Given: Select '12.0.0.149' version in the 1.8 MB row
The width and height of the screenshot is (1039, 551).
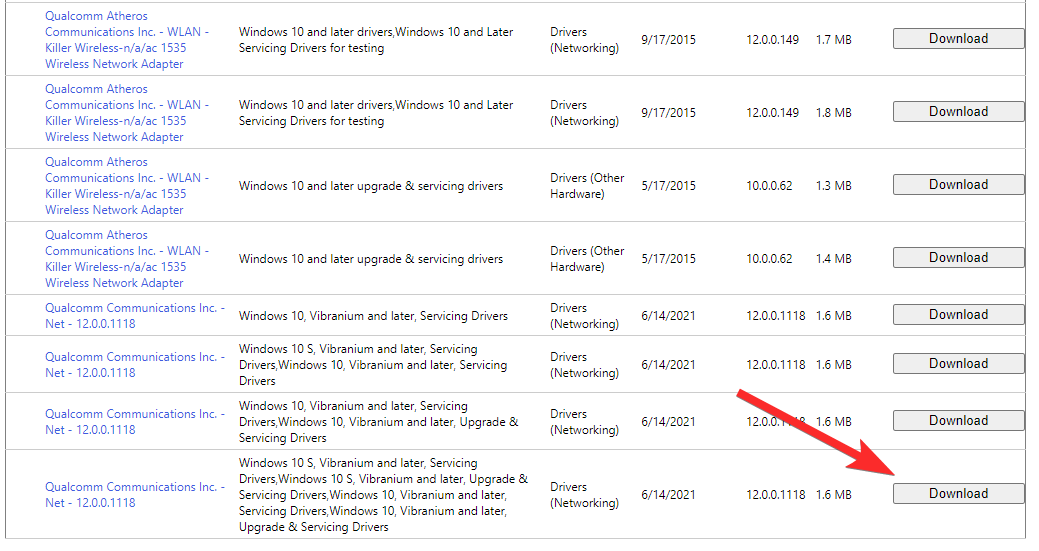Looking at the screenshot, I should pyautogui.click(x=773, y=113).
